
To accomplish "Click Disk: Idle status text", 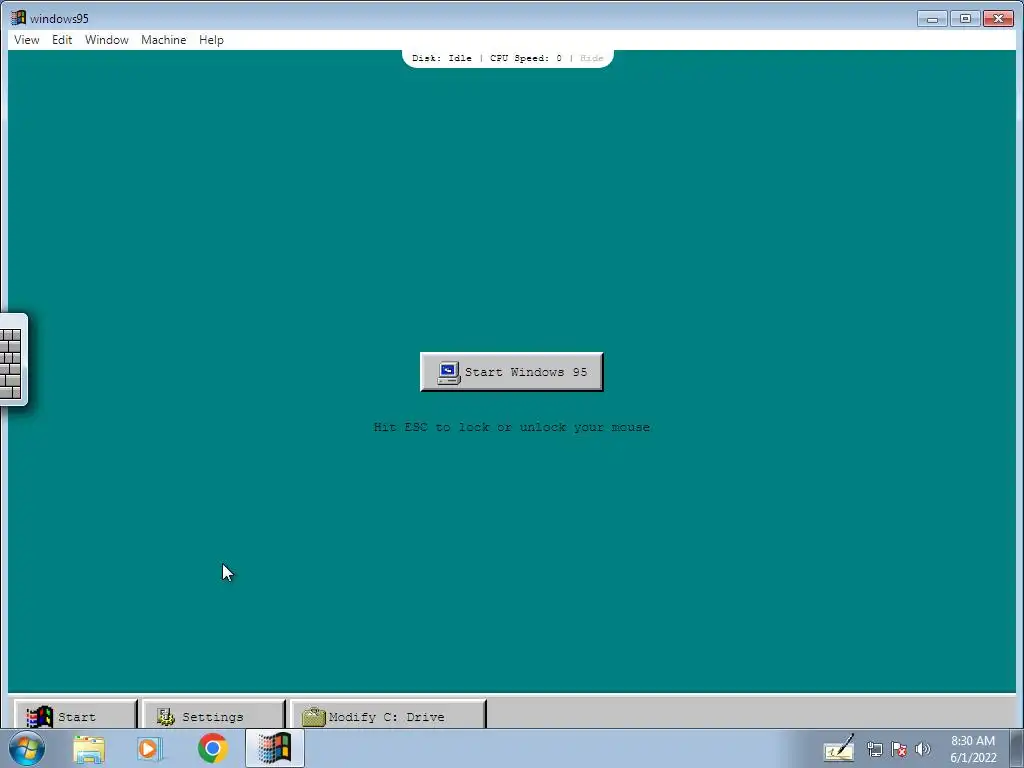I will 441,58.
